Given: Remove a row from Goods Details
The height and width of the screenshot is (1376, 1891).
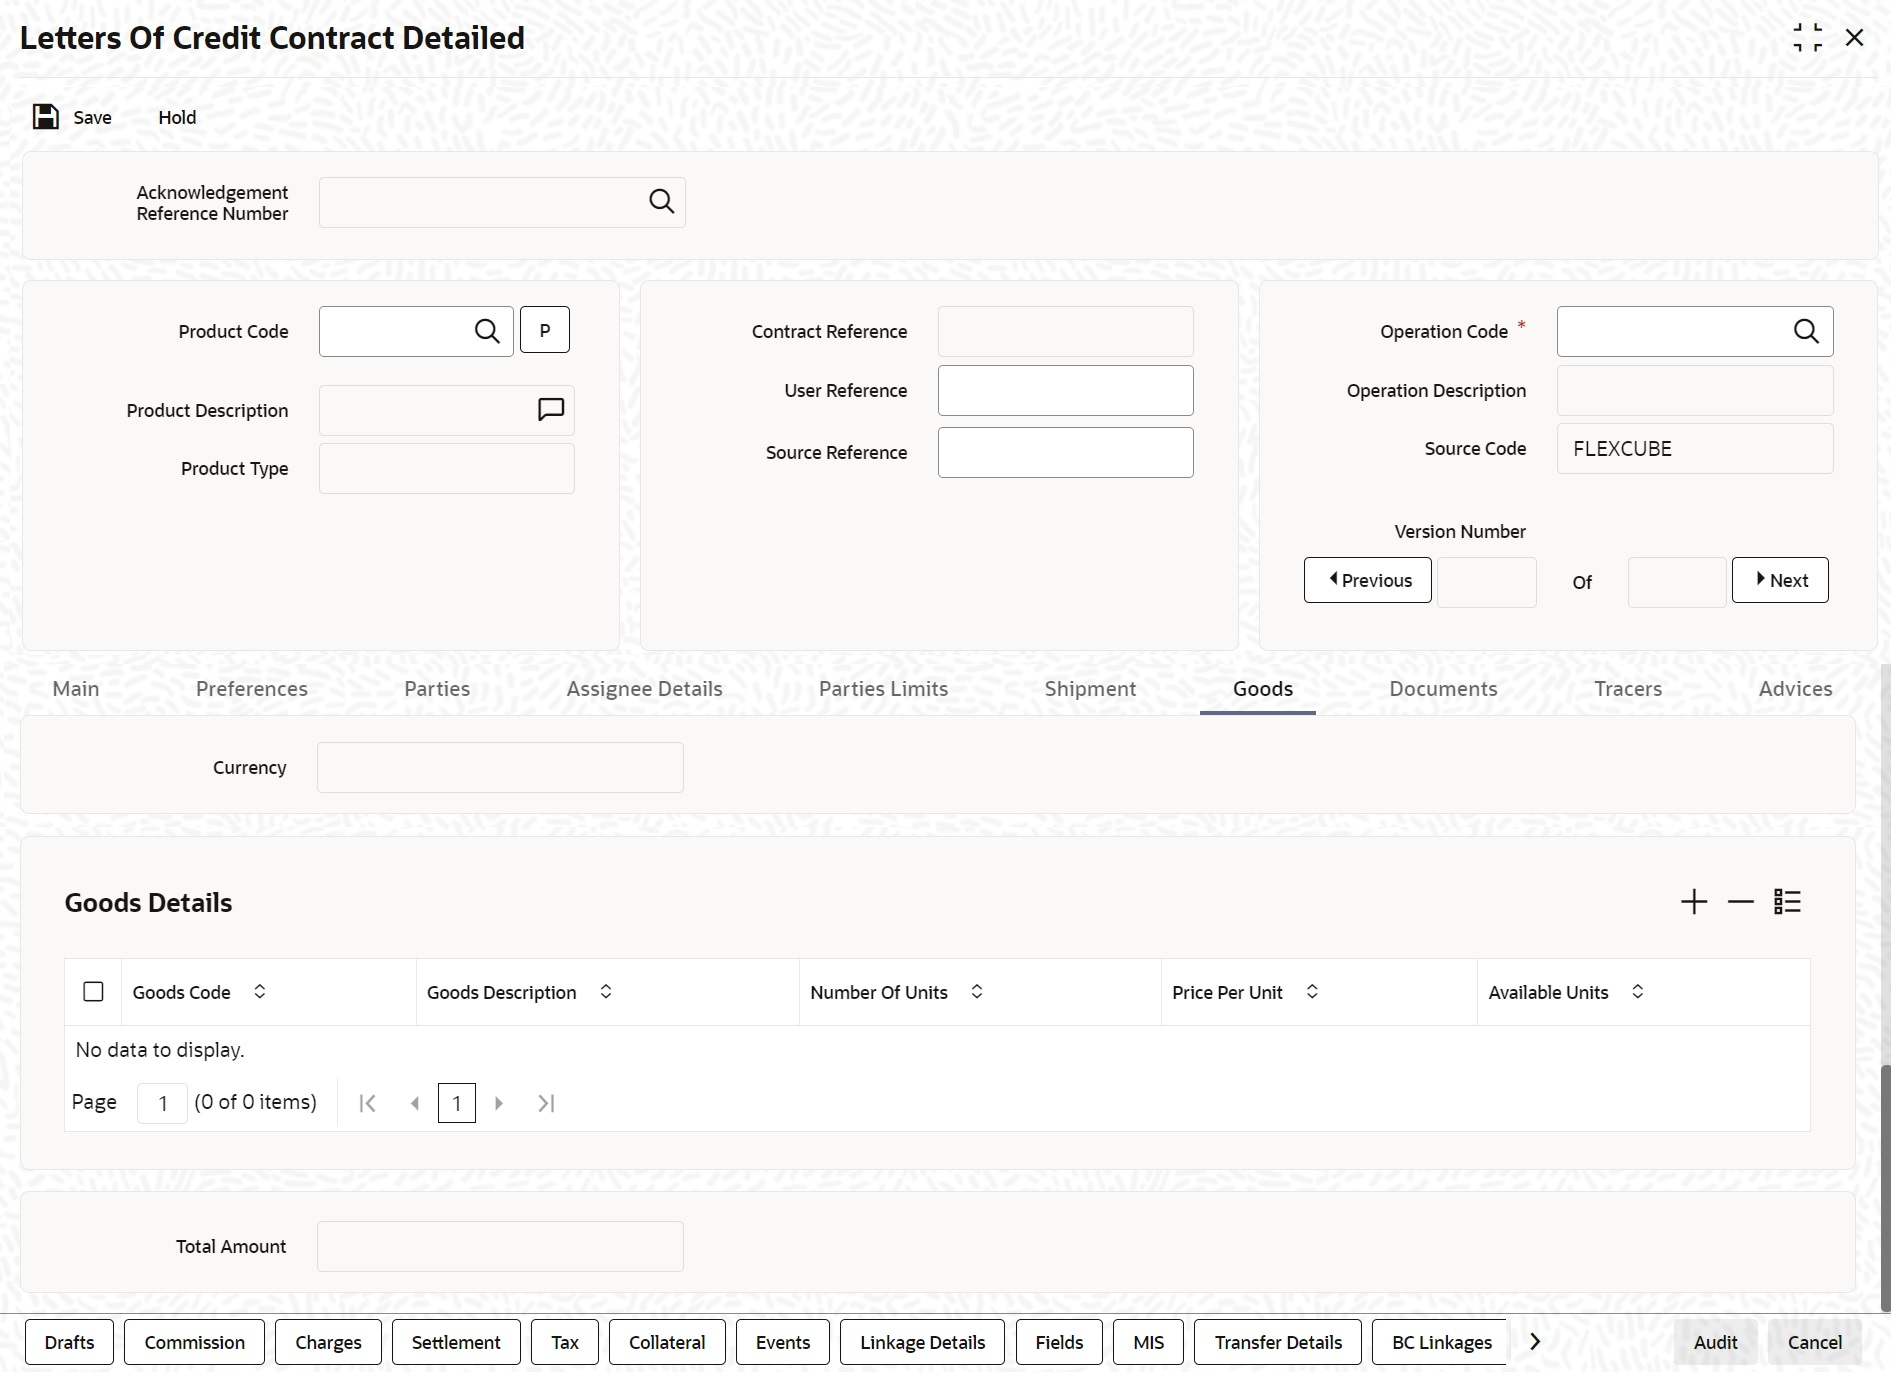Looking at the screenshot, I should coord(1741,902).
